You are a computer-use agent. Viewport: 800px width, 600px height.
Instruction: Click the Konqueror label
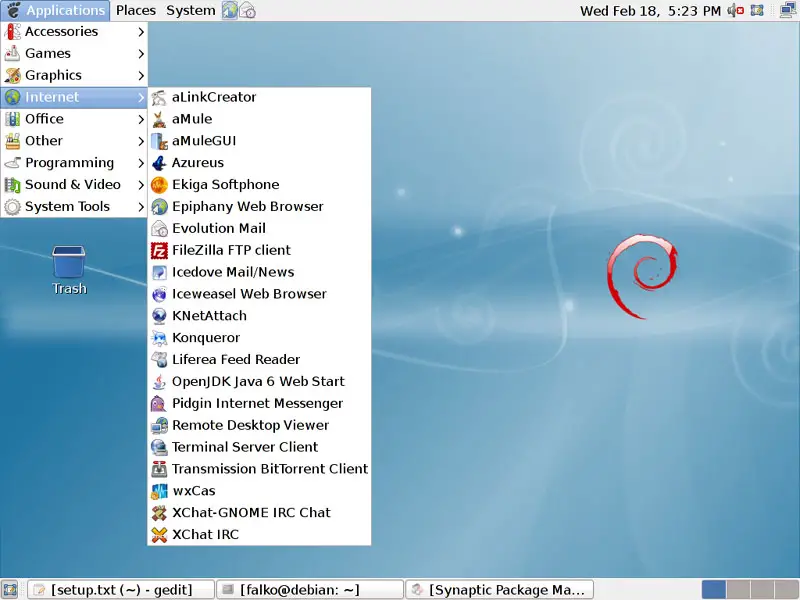tap(206, 338)
